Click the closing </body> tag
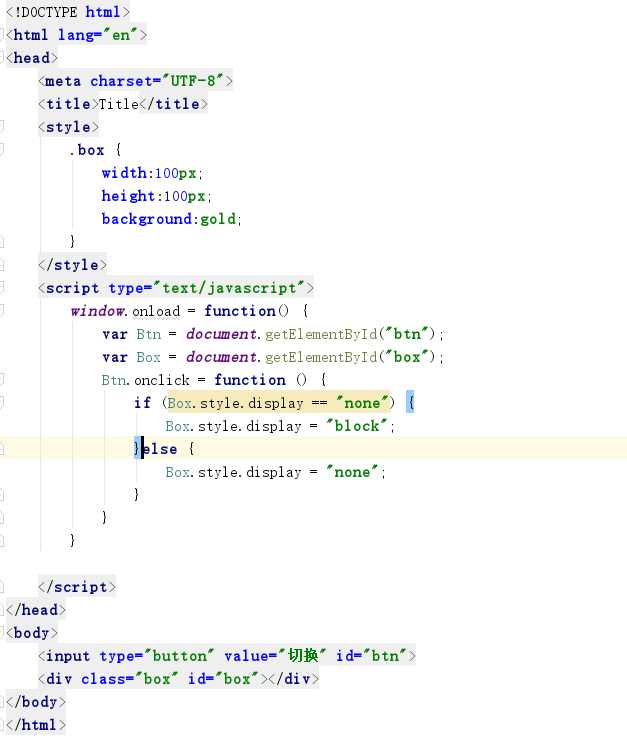This screenshot has width=627, height=747. [x=36, y=701]
